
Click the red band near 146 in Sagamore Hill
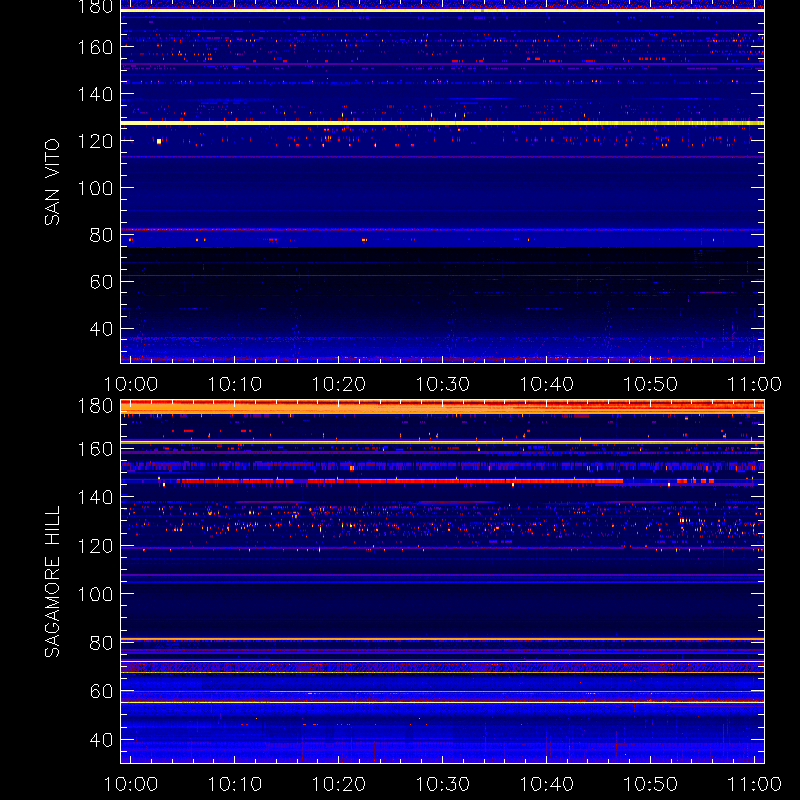pyautogui.click(x=399, y=481)
